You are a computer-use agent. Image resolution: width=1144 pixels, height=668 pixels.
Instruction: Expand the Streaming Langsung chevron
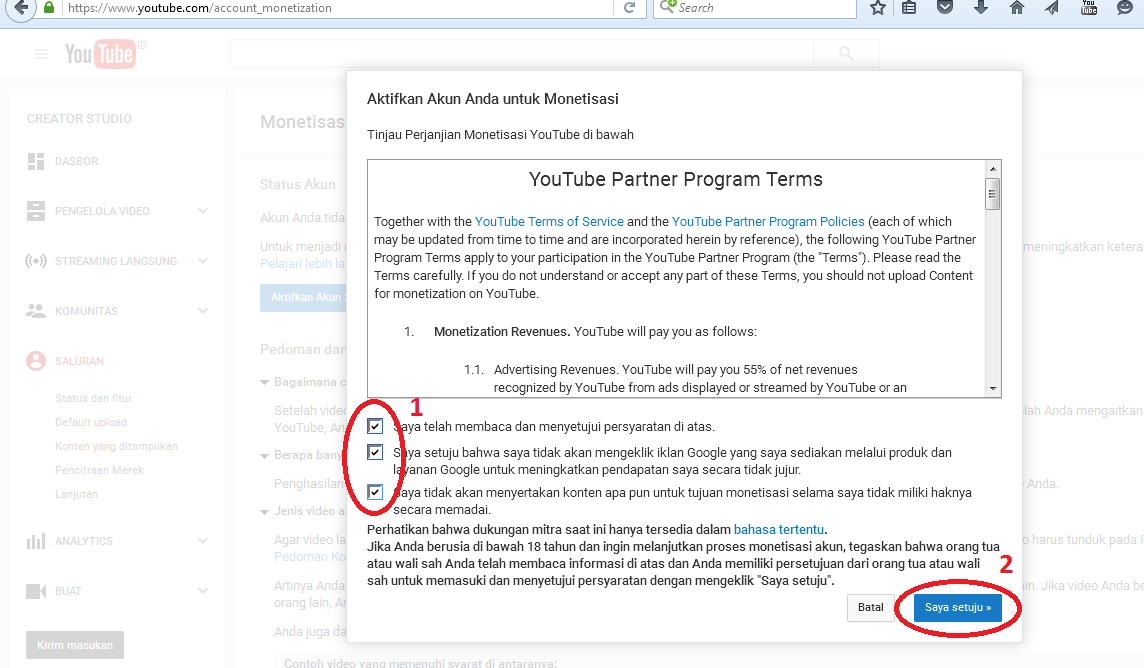[203, 261]
